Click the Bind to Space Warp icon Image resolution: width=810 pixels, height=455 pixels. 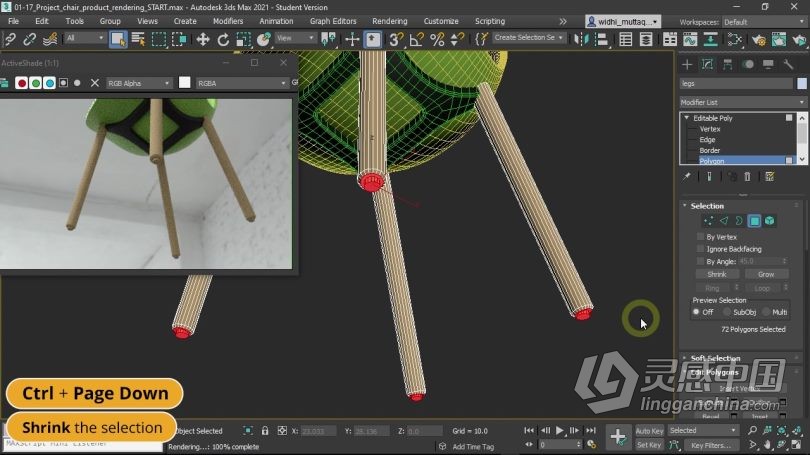tap(50, 39)
